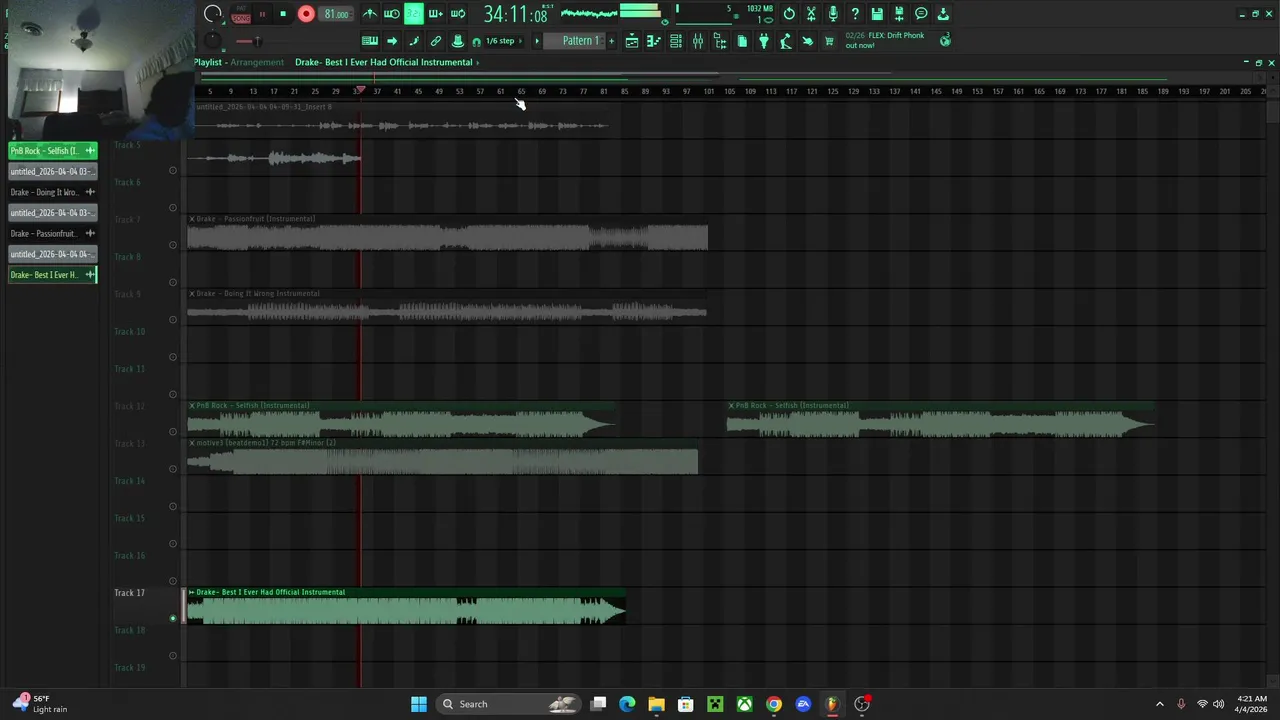Image resolution: width=1280 pixels, height=720 pixels.
Task: Click the floppy disk Save icon
Action: pyautogui.click(x=877, y=14)
